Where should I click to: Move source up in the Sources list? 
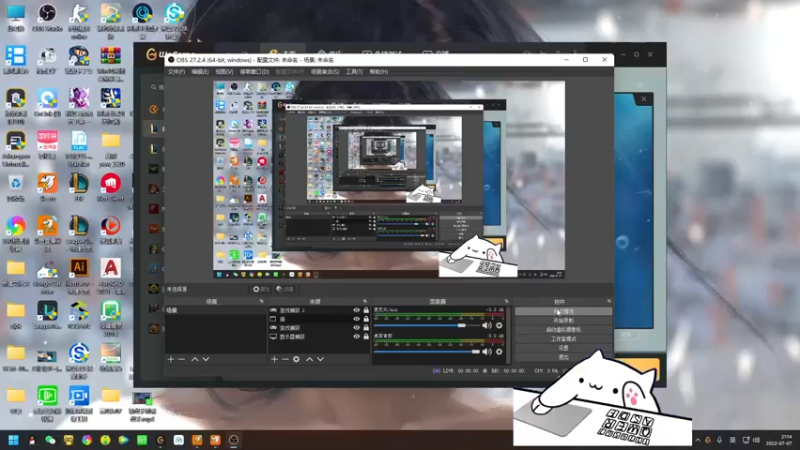point(310,359)
